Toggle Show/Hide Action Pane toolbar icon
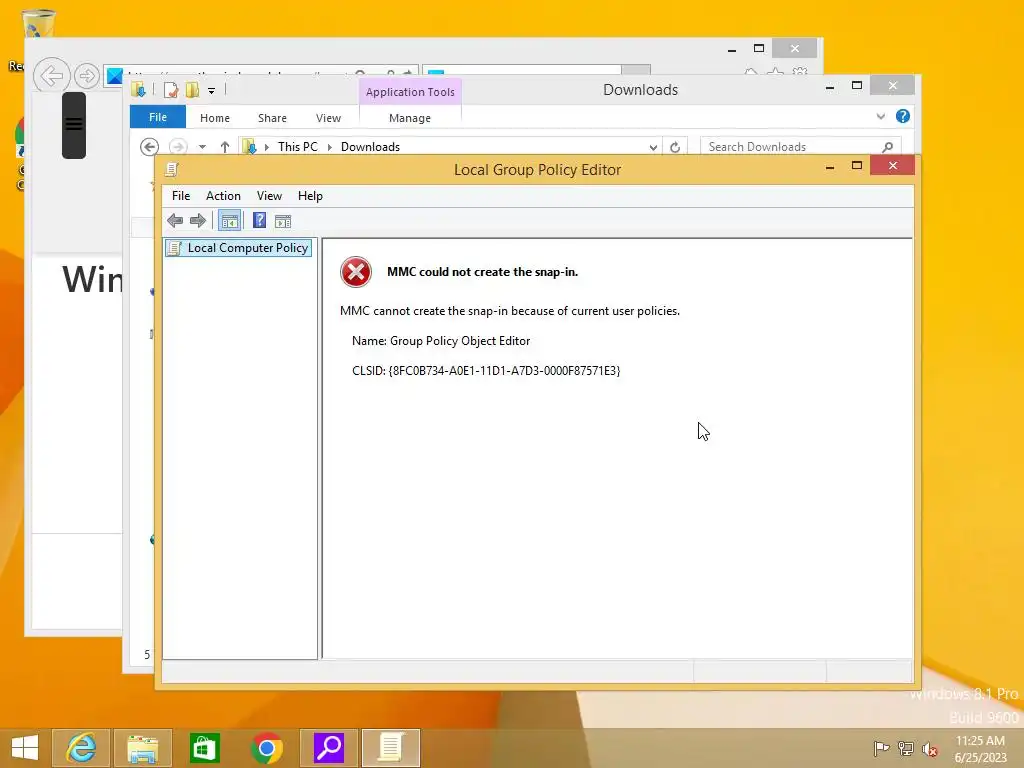 point(283,221)
